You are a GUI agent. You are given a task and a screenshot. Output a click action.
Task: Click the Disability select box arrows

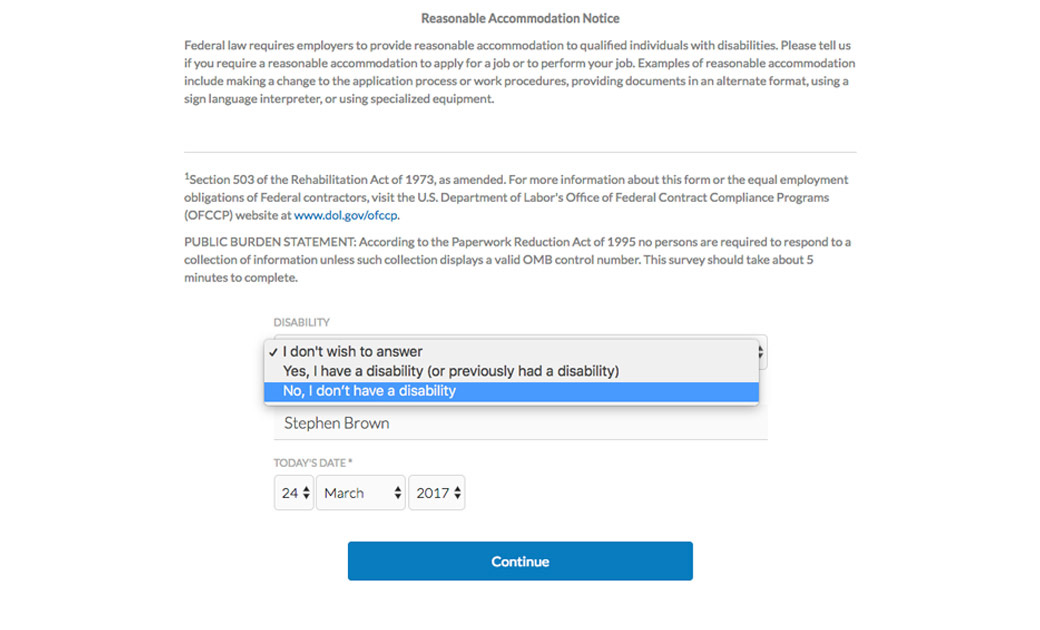pyautogui.click(x=762, y=352)
